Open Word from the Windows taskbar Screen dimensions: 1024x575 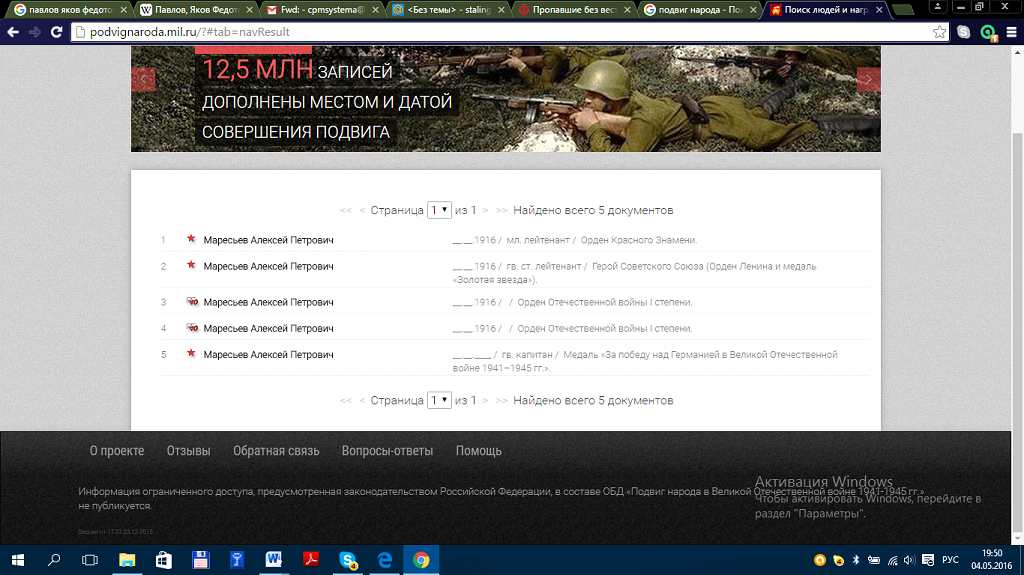[x=273, y=560]
